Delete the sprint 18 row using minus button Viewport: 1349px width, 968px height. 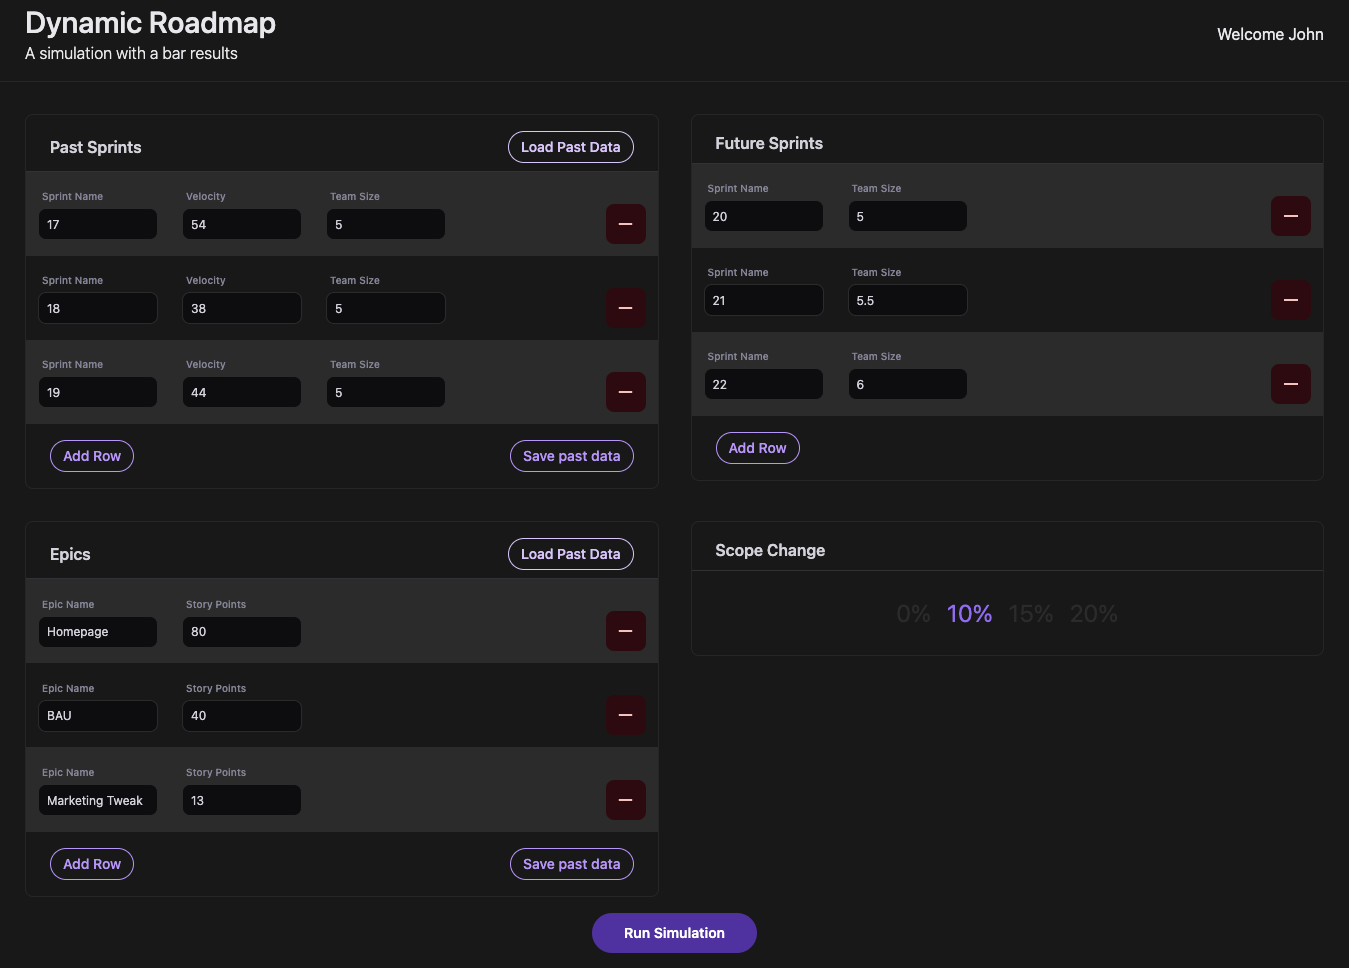pos(625,308)
